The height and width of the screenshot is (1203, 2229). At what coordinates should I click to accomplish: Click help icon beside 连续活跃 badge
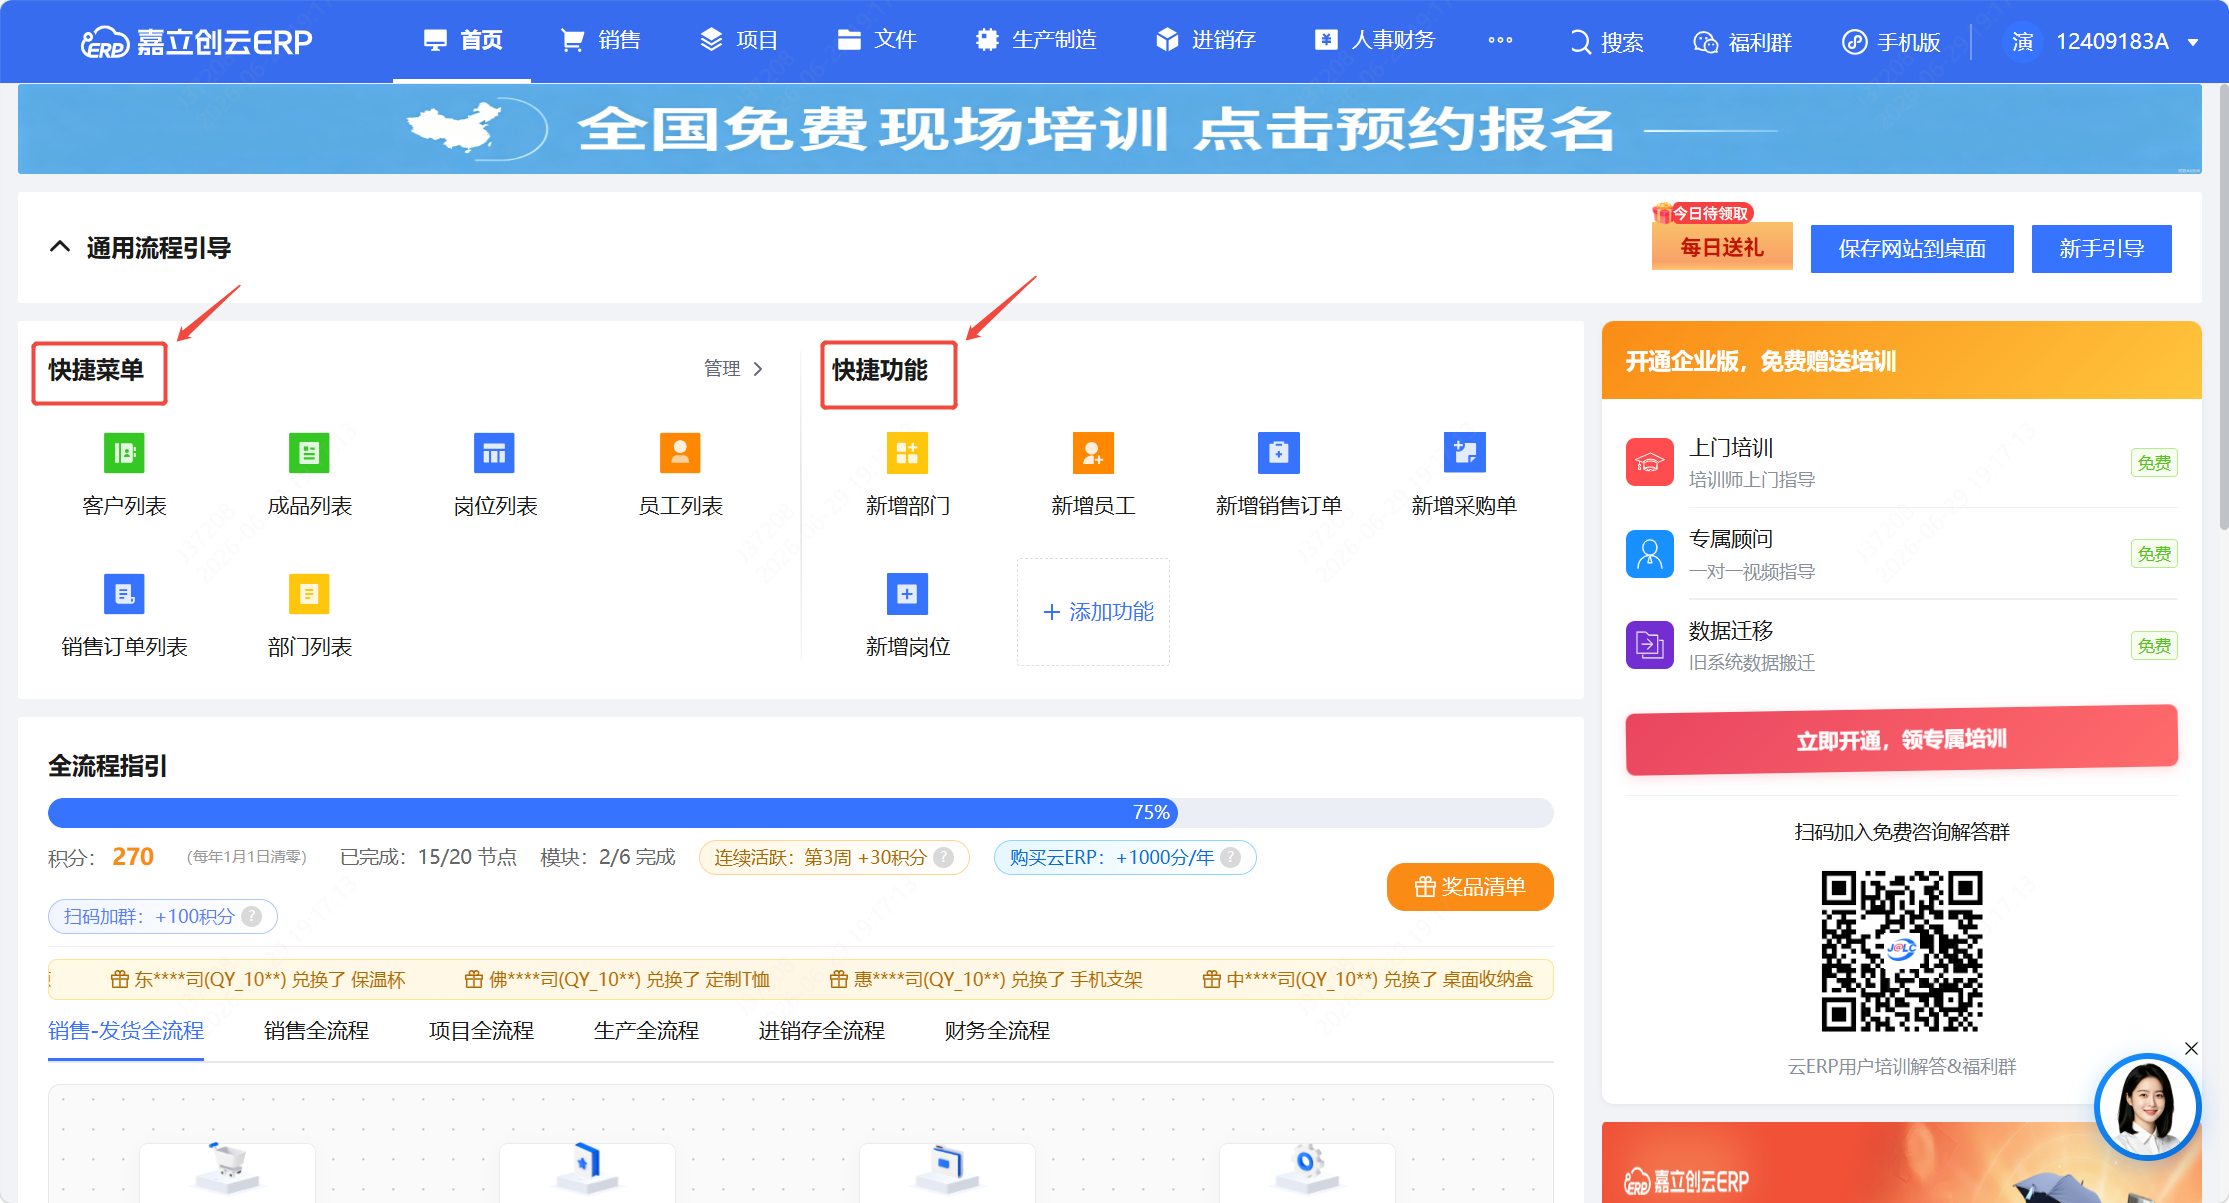pyautogui.click(x=943, y=857)
